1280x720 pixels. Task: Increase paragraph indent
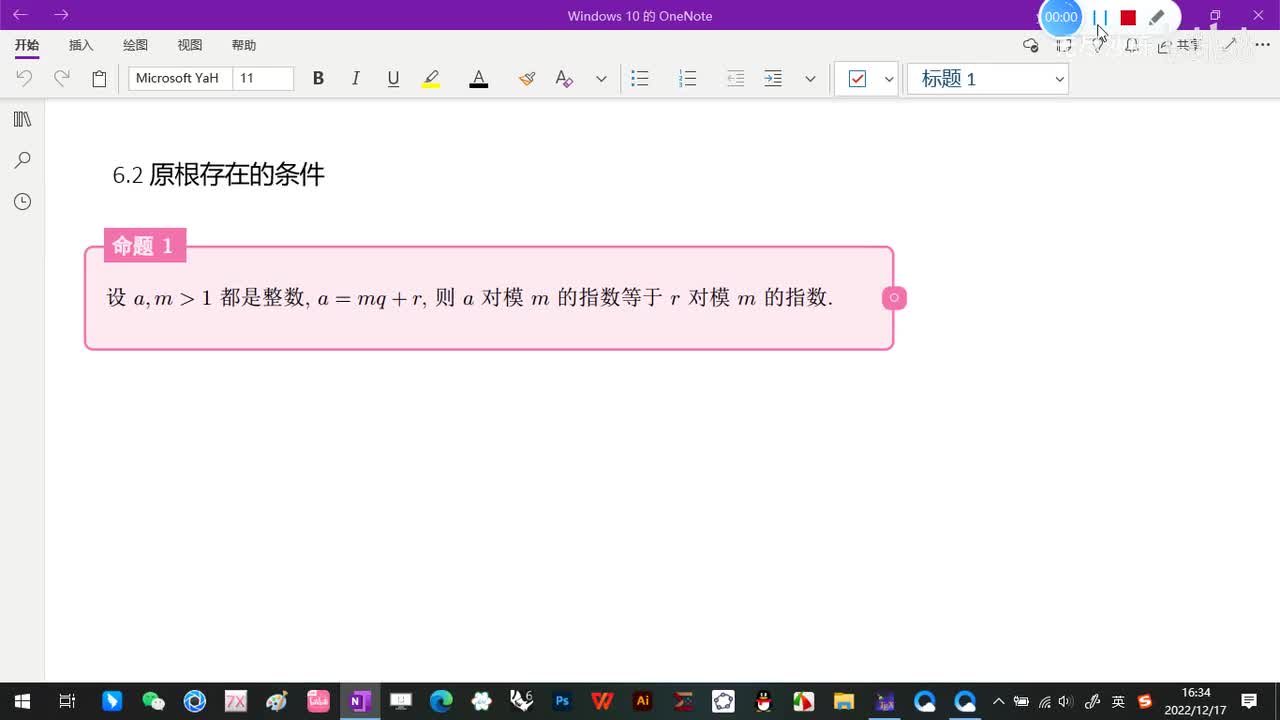(773, 78)
